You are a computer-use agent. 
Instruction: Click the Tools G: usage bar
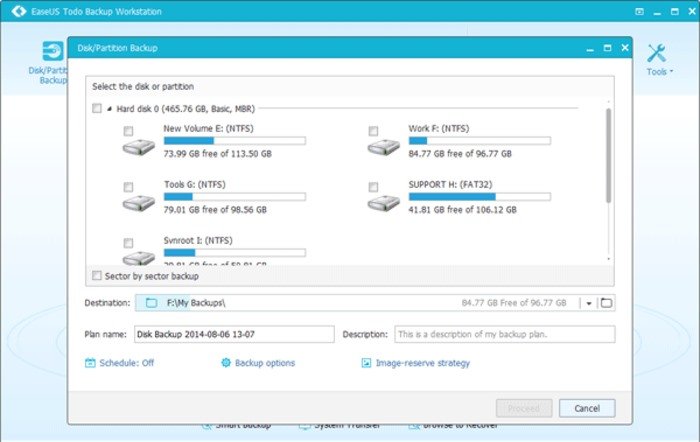235,196
